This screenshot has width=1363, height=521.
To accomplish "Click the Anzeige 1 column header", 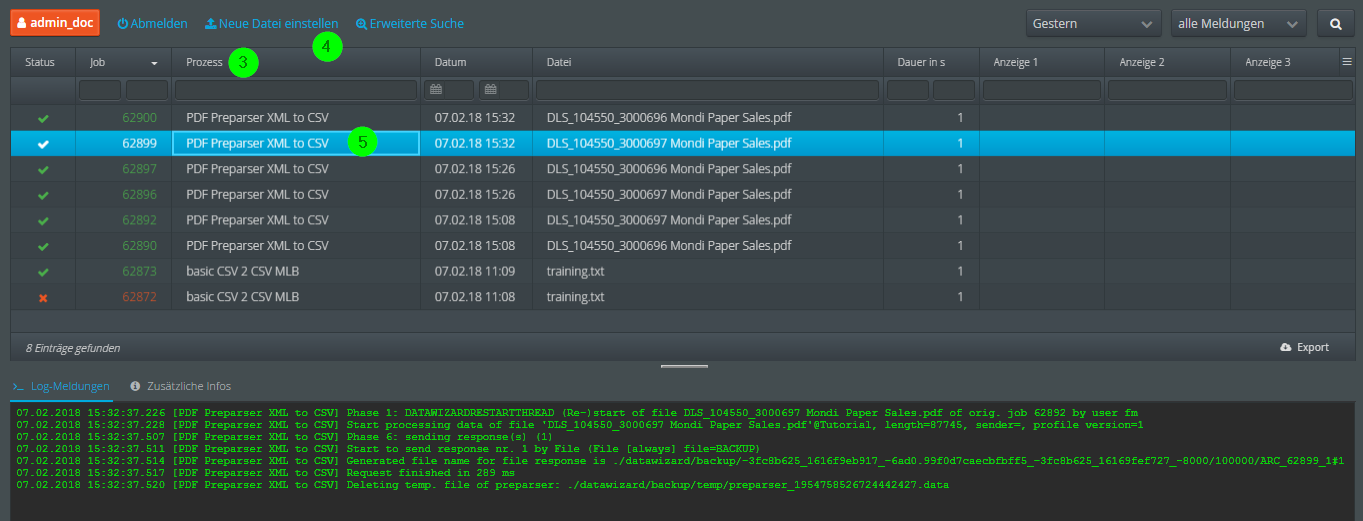I will pyautogui.click(x=1042, y=62).
